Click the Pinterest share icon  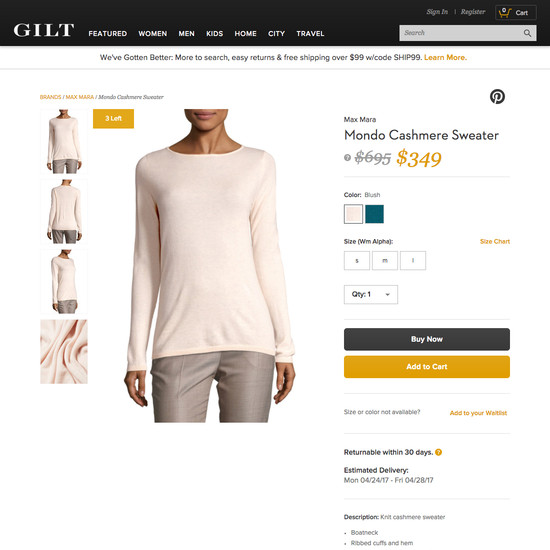coord(497,96)
